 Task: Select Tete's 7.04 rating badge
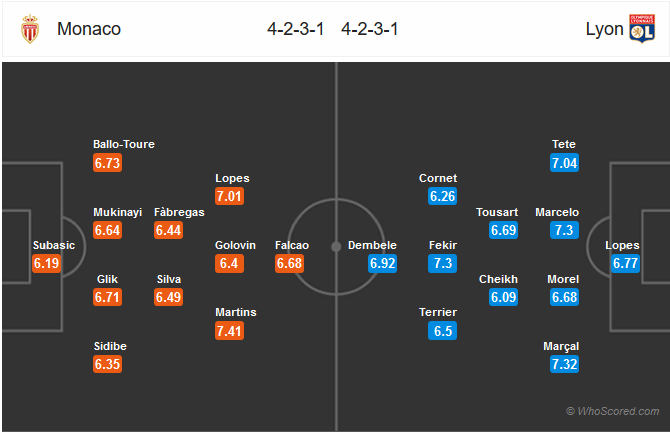565,163
